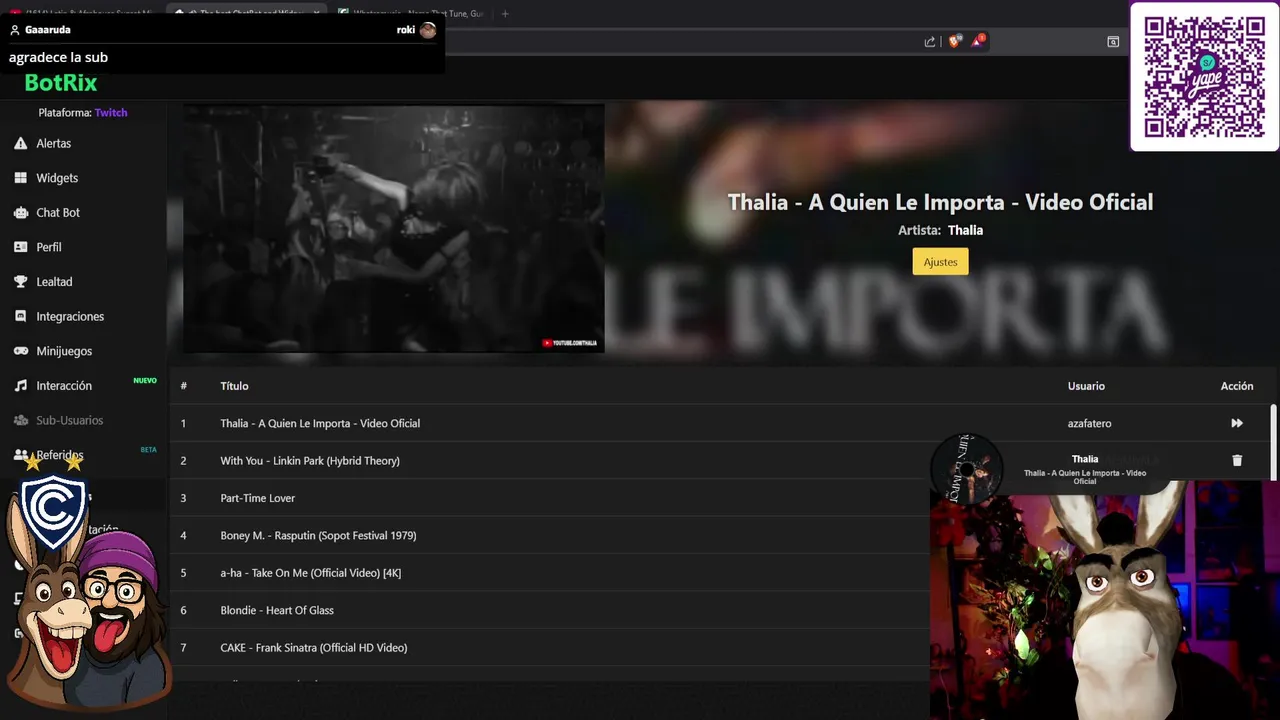The image size is (1280, 720).
Task: Open the Sub-Usuarios people icon
Action: tap(20, 420)
